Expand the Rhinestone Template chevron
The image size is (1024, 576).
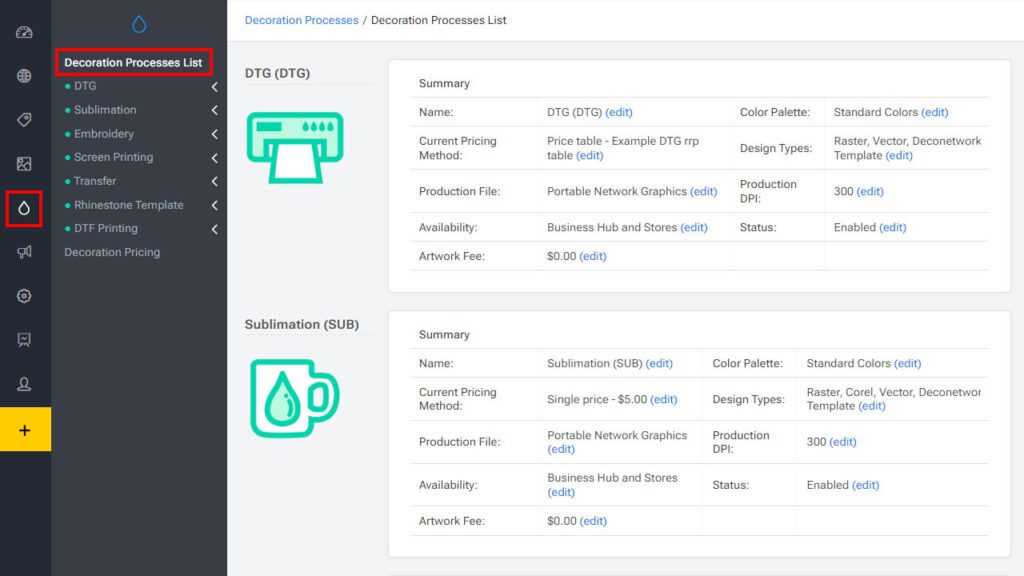214,206
